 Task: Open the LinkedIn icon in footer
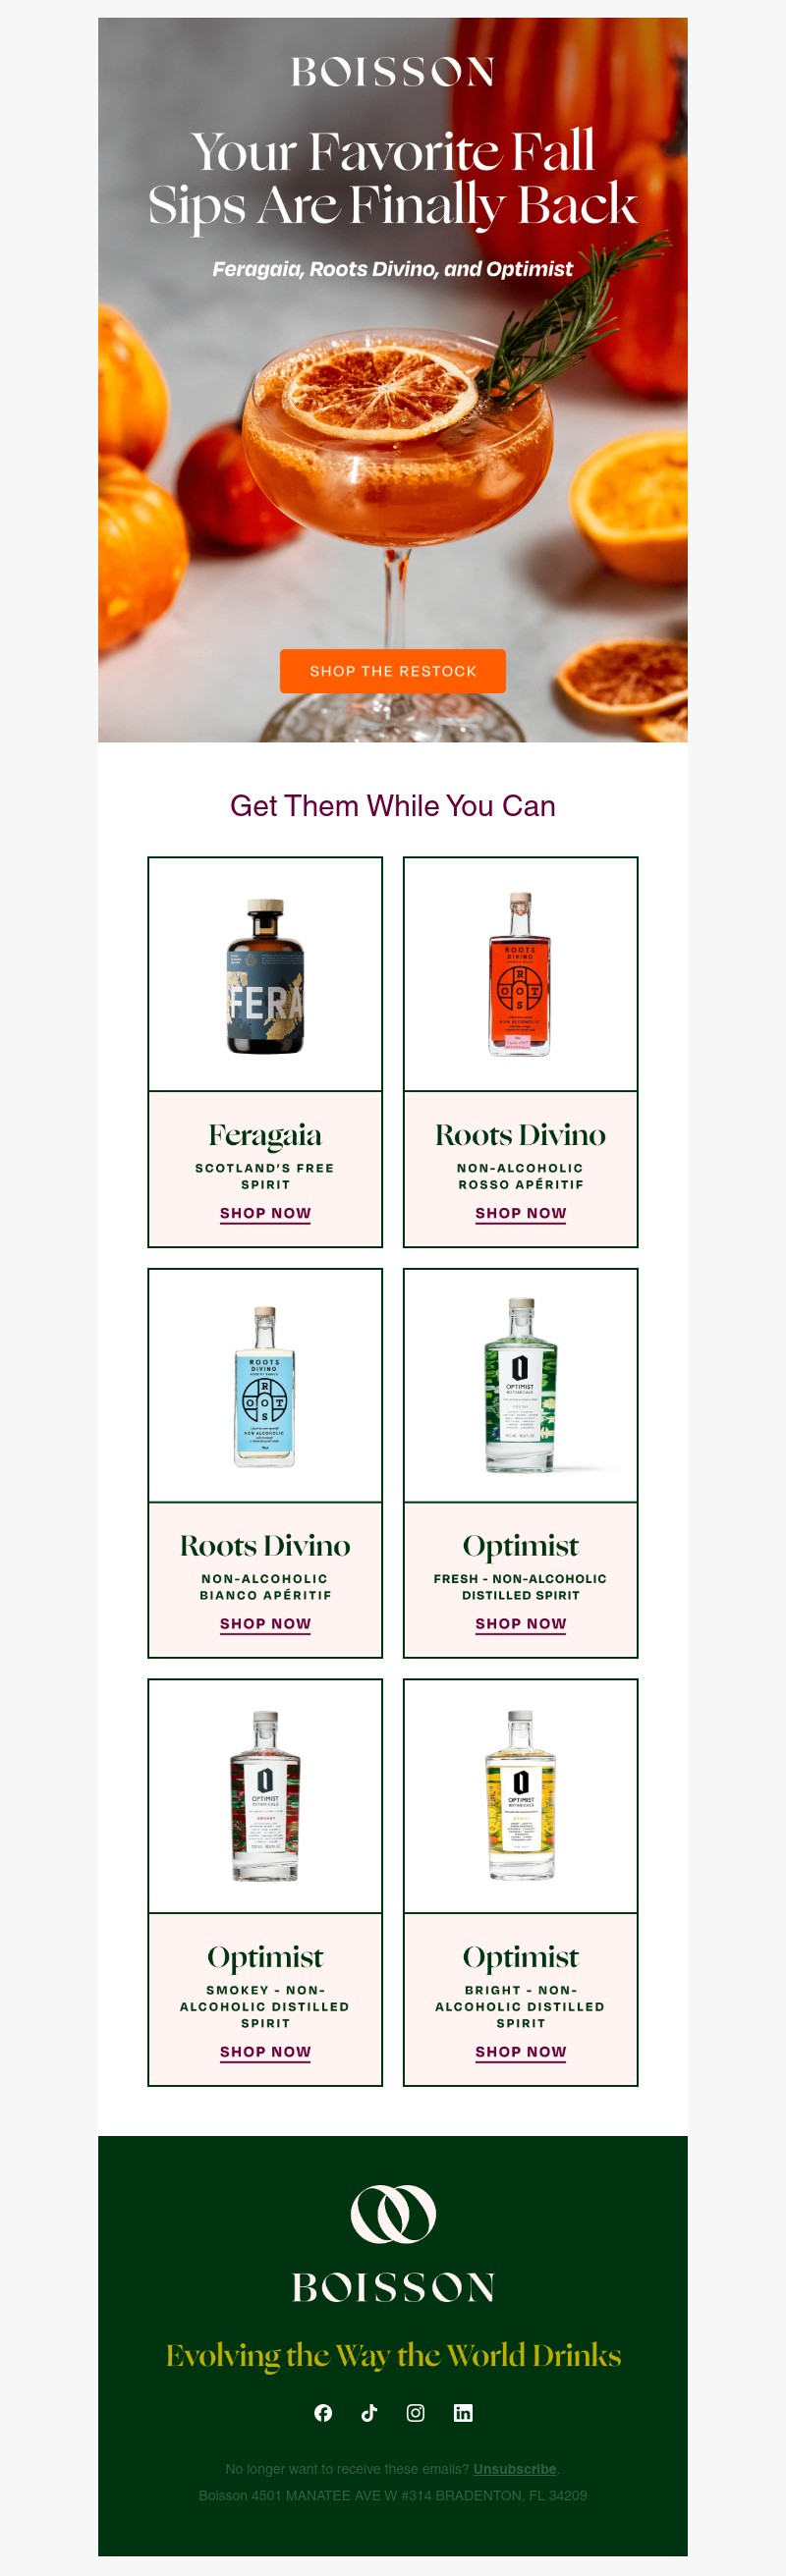[x=463, y=2413]
